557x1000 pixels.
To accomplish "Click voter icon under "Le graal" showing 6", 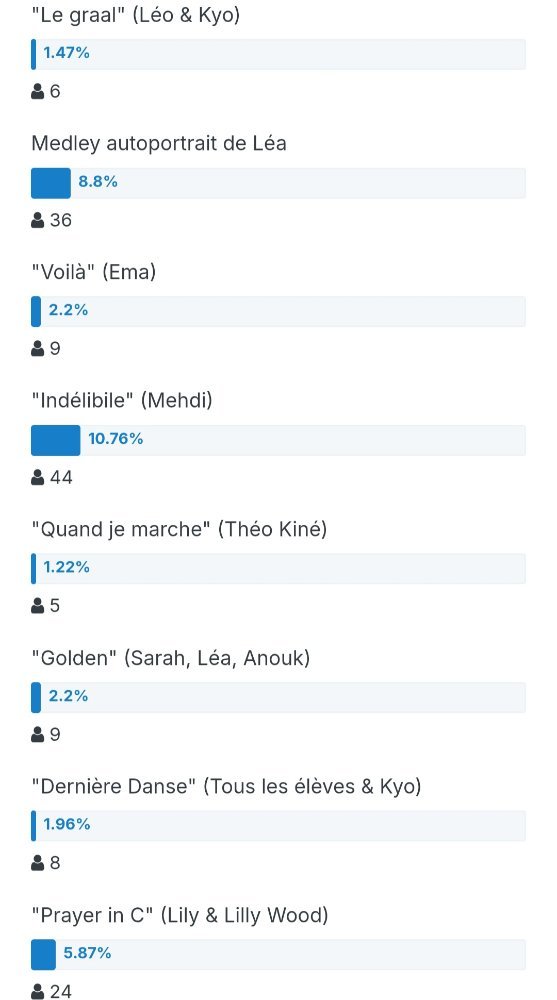I will coord(38,92).
